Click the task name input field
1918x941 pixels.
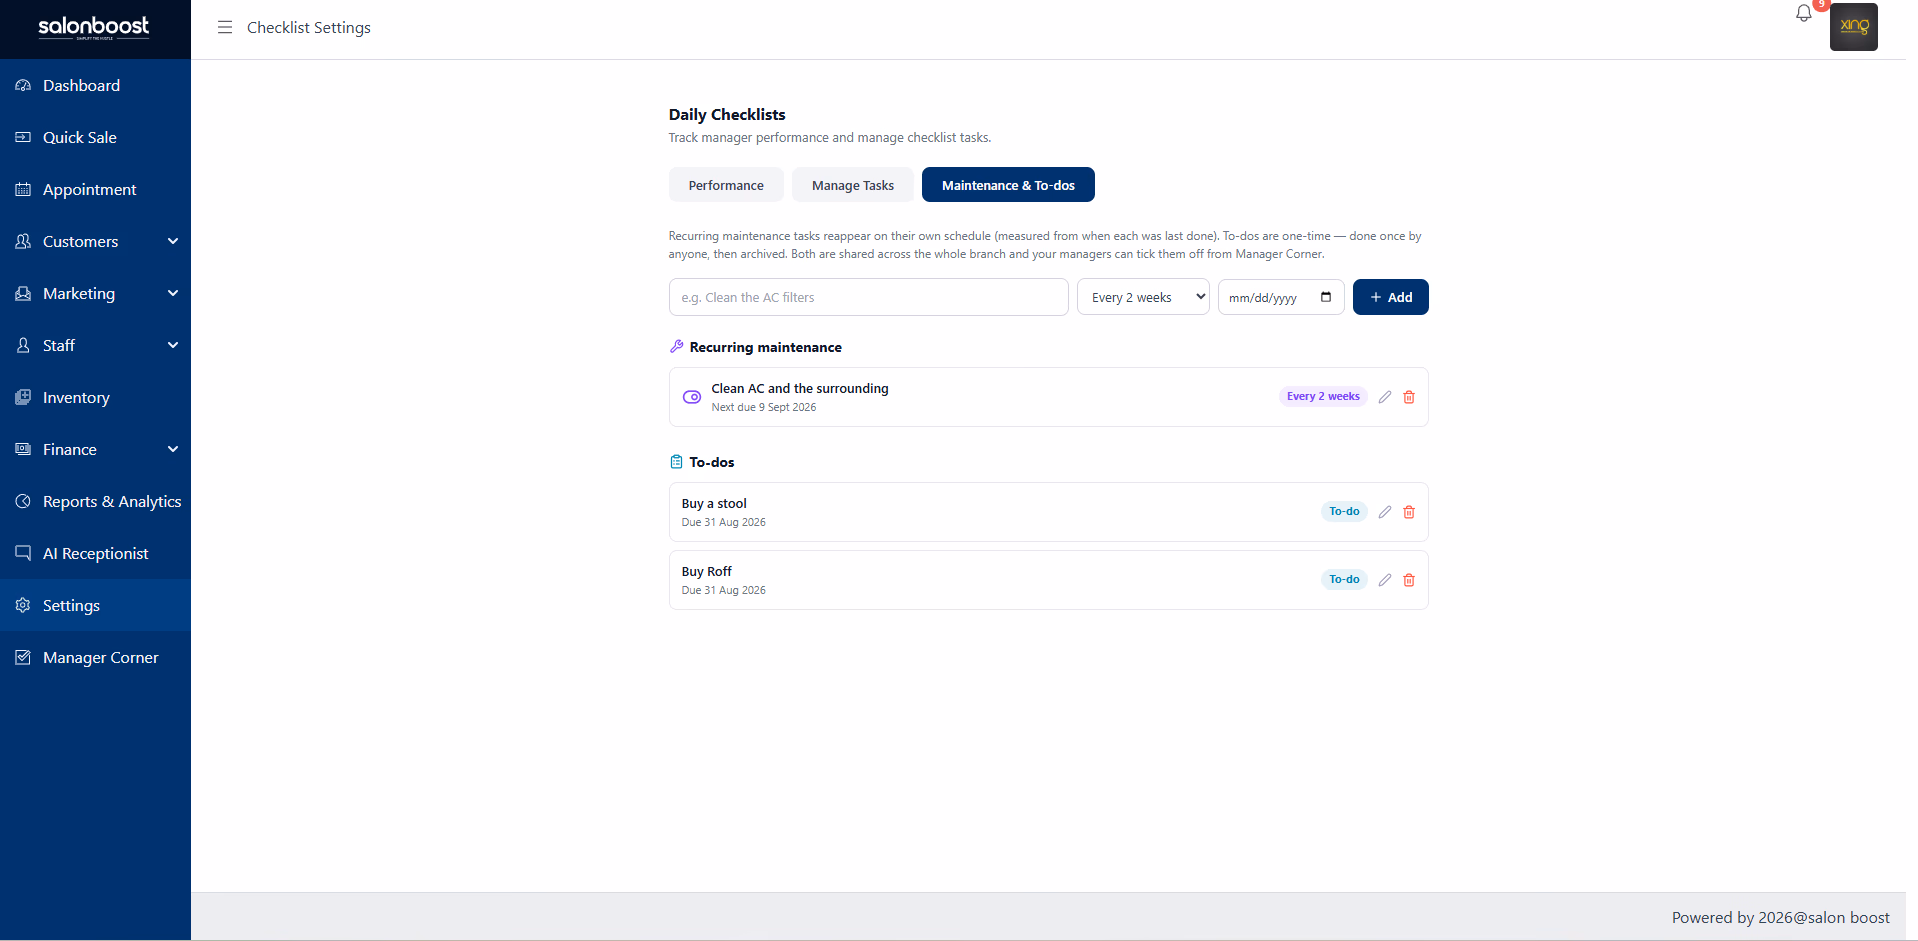point(868,297)
